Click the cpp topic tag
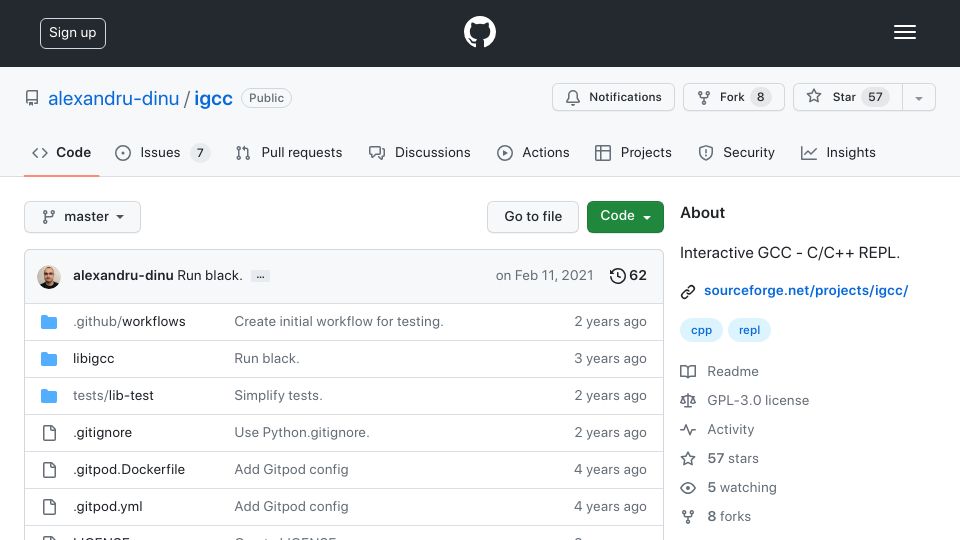Viewport: 960px width, 540px height. tap(701, 331)
